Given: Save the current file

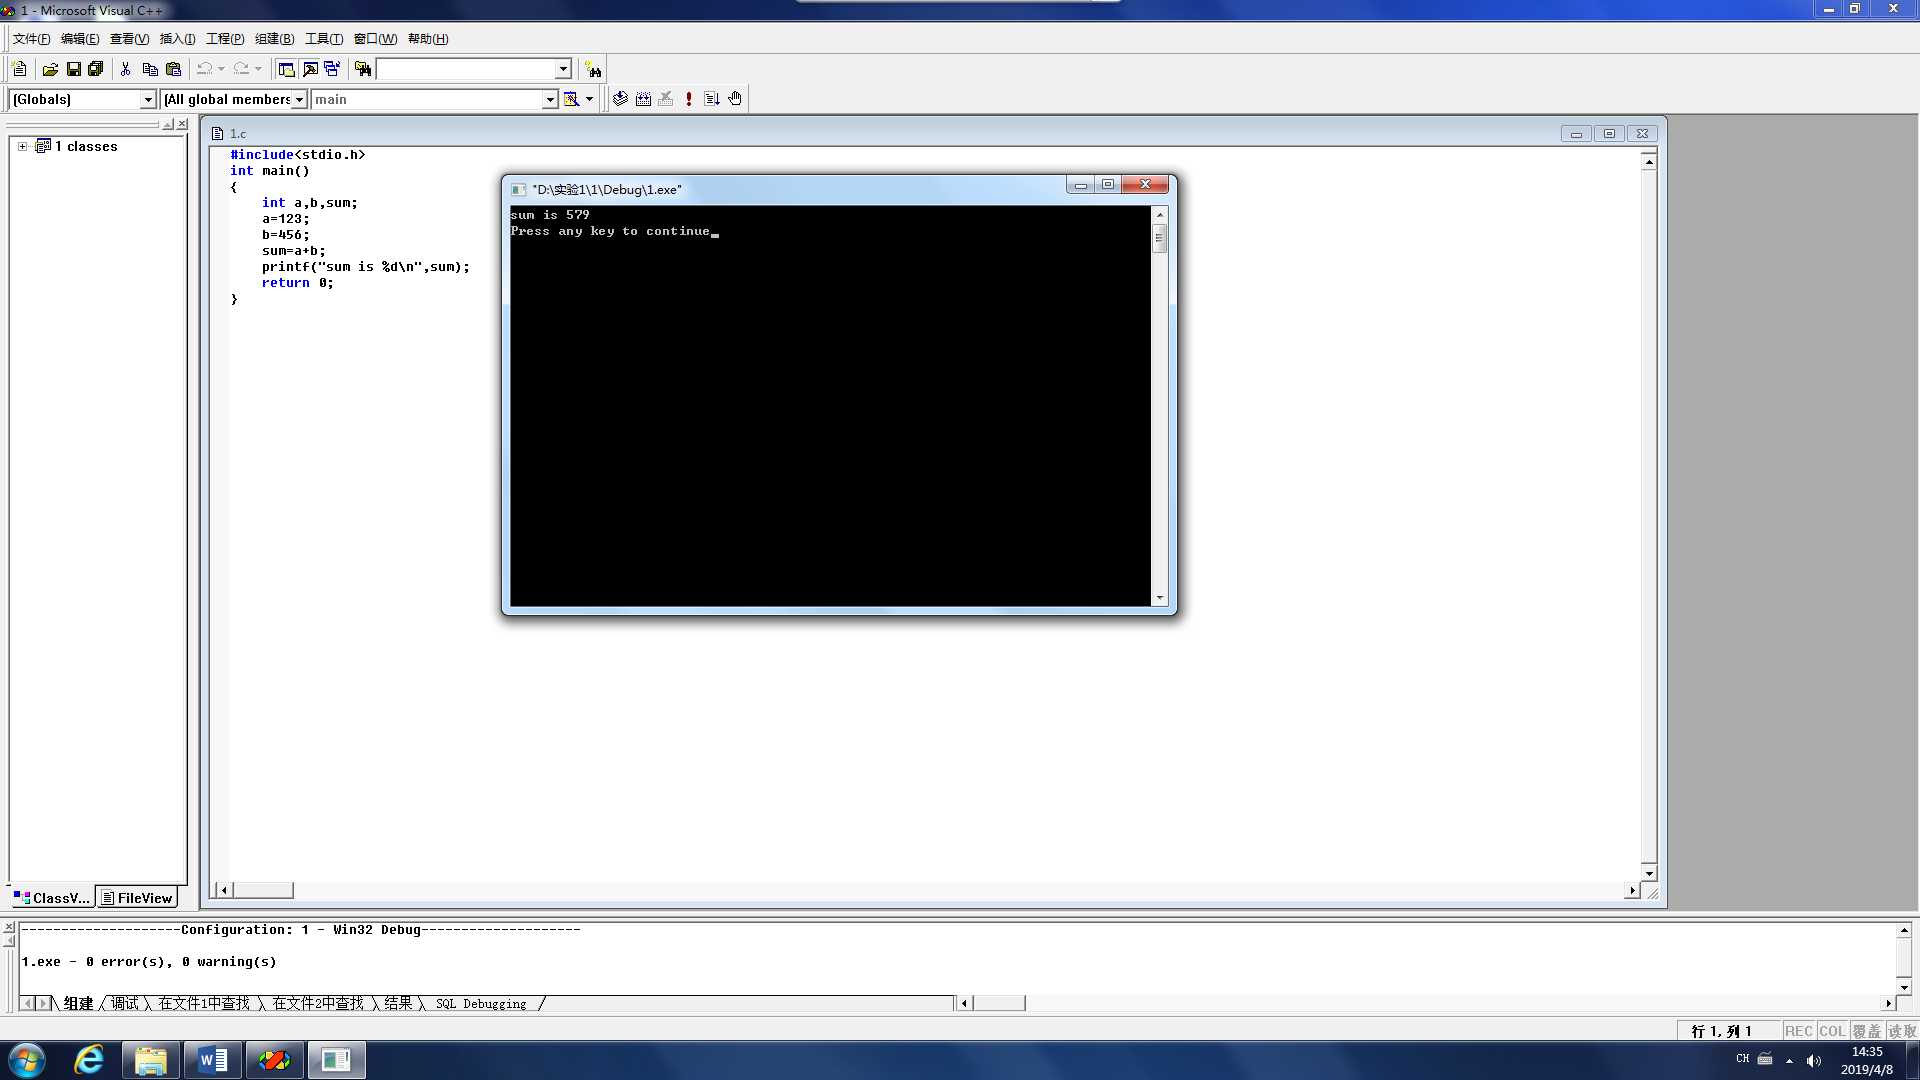Looking at the screenshot, I should pyautogui.click(x=73, y=69).
